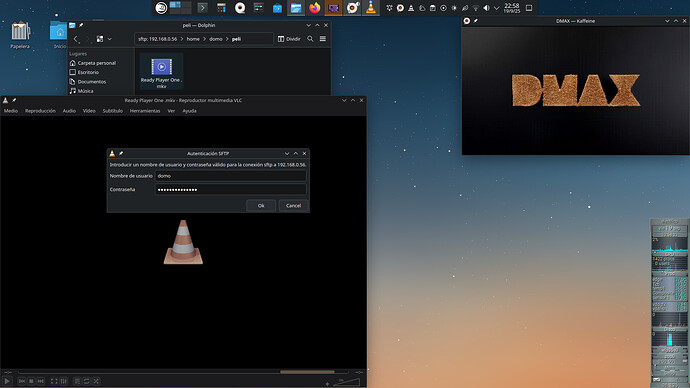Image resolution: width=690 pixels, height=388 pixels.
Task: Expand the chevron after domo breadcrumb
Action: coord(227,39)
